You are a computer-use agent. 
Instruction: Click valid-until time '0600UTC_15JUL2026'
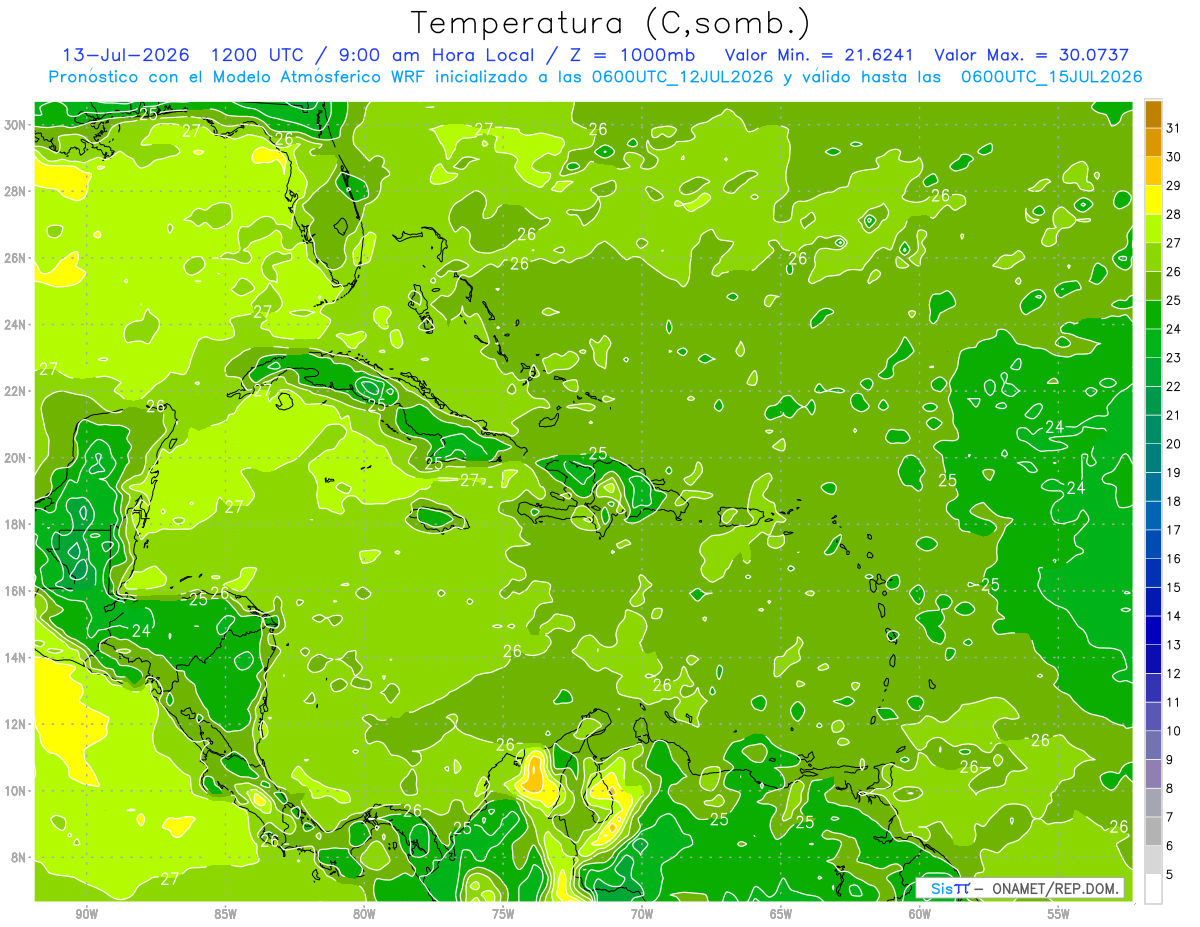[1051, 77]
